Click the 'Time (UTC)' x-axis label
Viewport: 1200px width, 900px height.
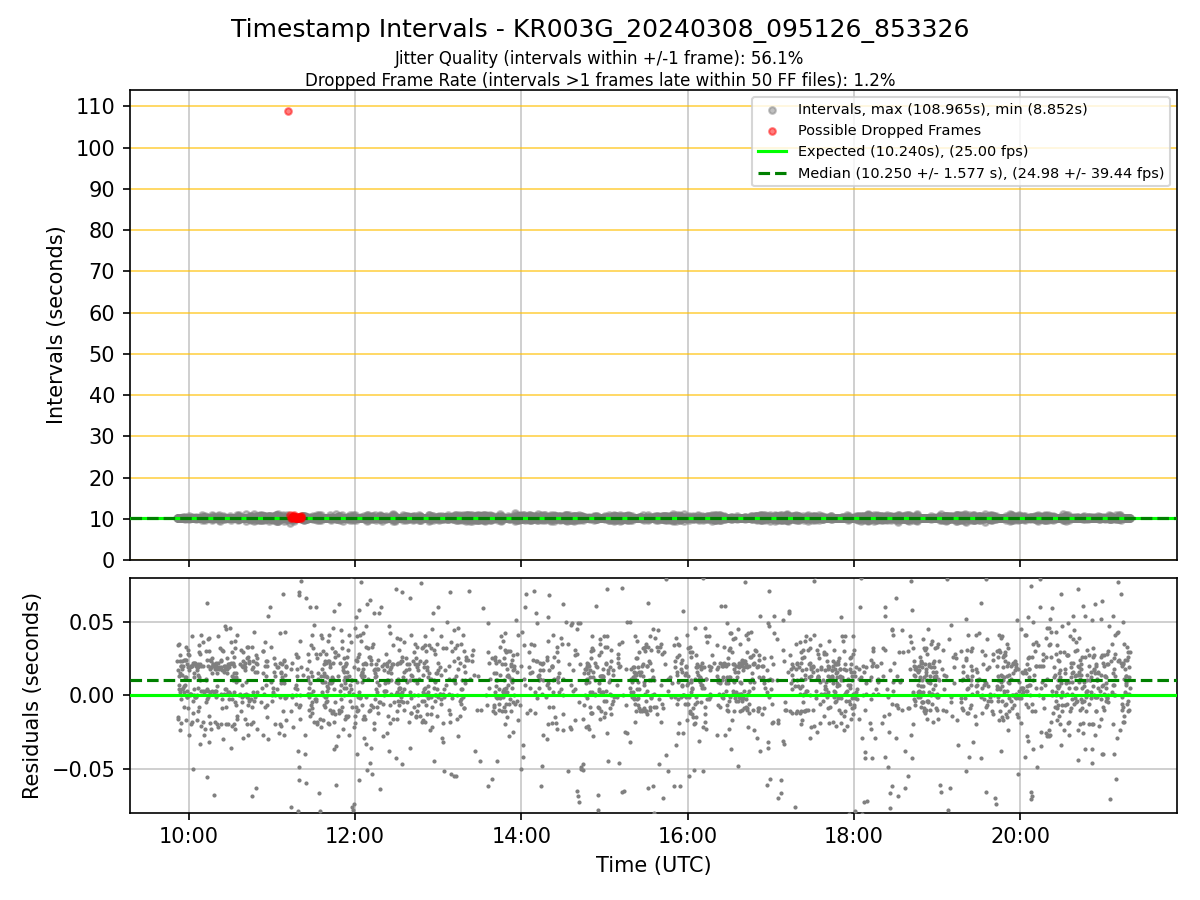point(654,865)
